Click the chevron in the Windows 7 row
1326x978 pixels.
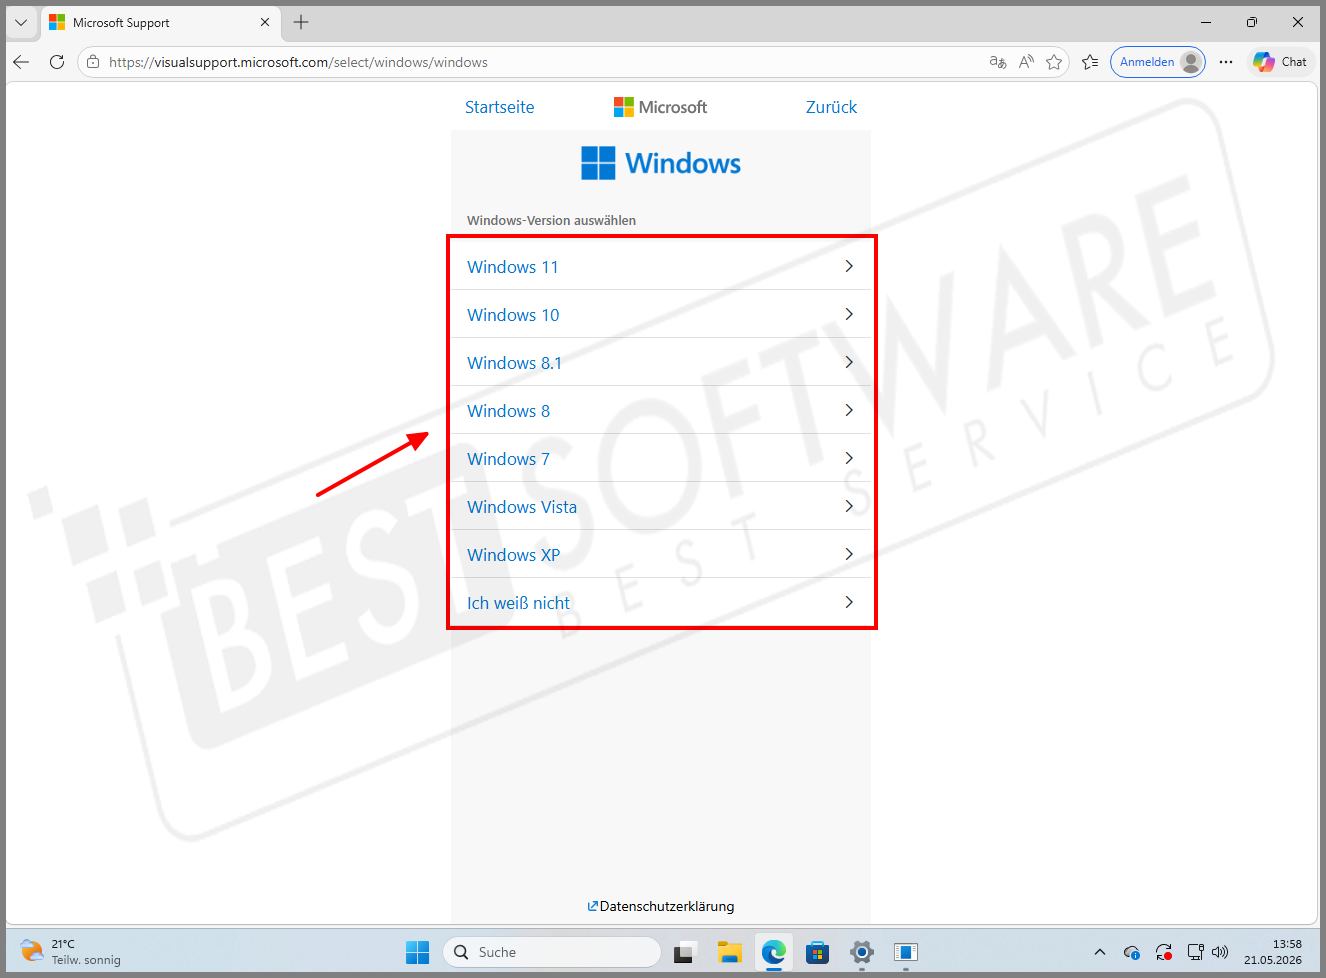(x=849, y=458)
